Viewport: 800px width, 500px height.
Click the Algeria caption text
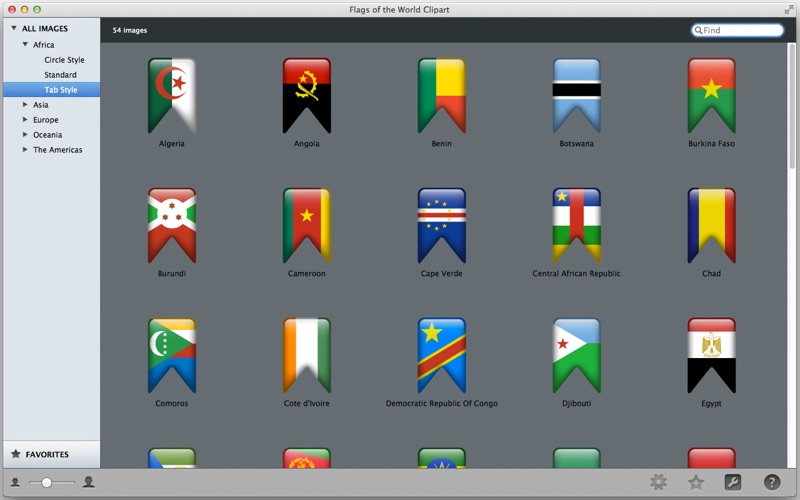coord(172,143)
